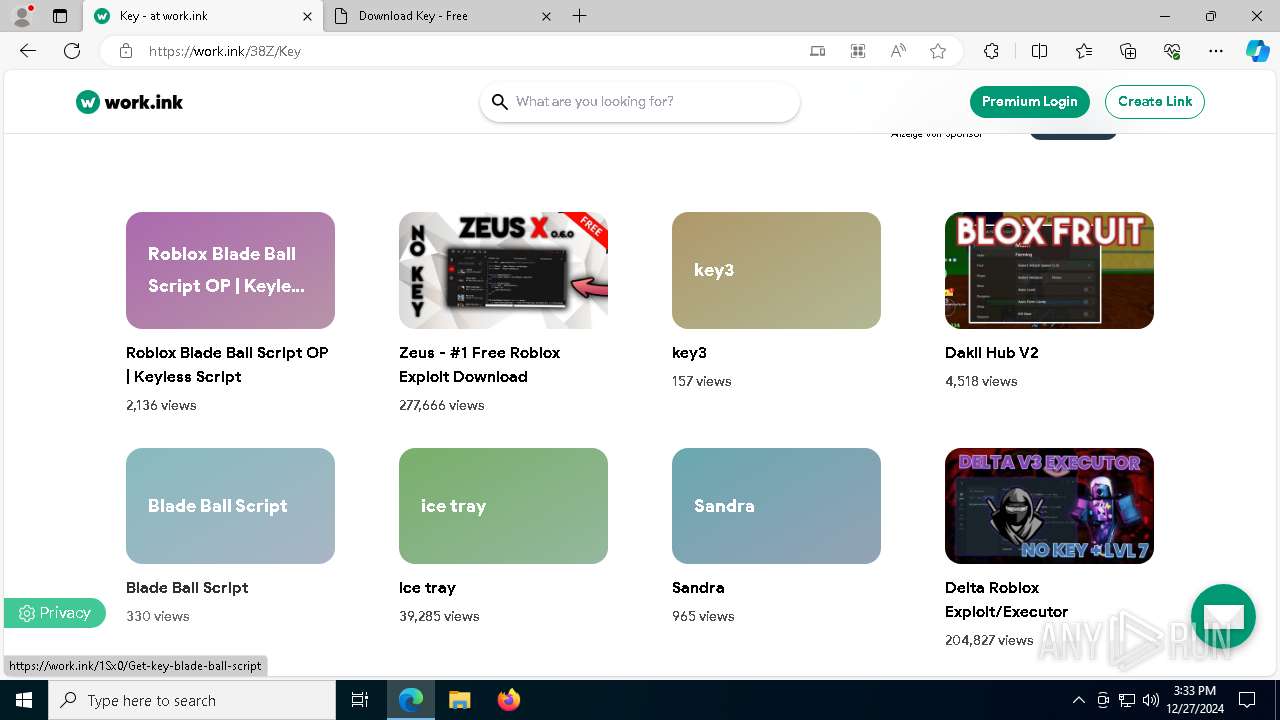Image resolution: width=1280 pixels, height=720 pixels.
Task: Open 'Ice tray' title link
Action: tap(427, 588)
